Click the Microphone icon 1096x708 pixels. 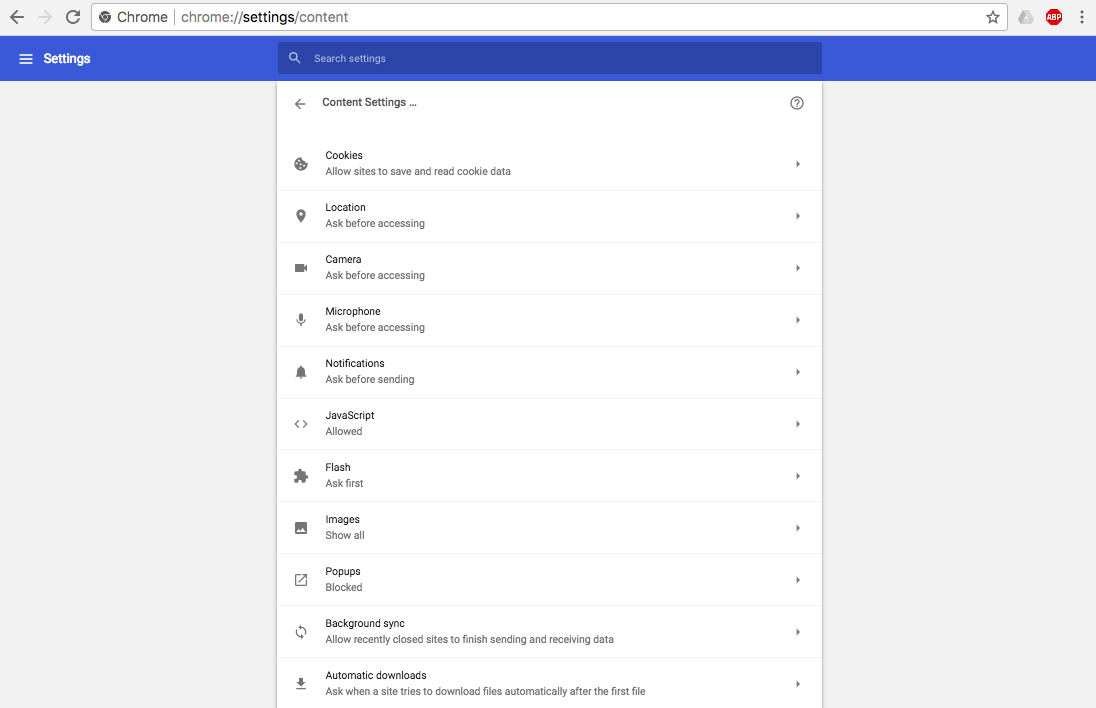coord(301,319)
